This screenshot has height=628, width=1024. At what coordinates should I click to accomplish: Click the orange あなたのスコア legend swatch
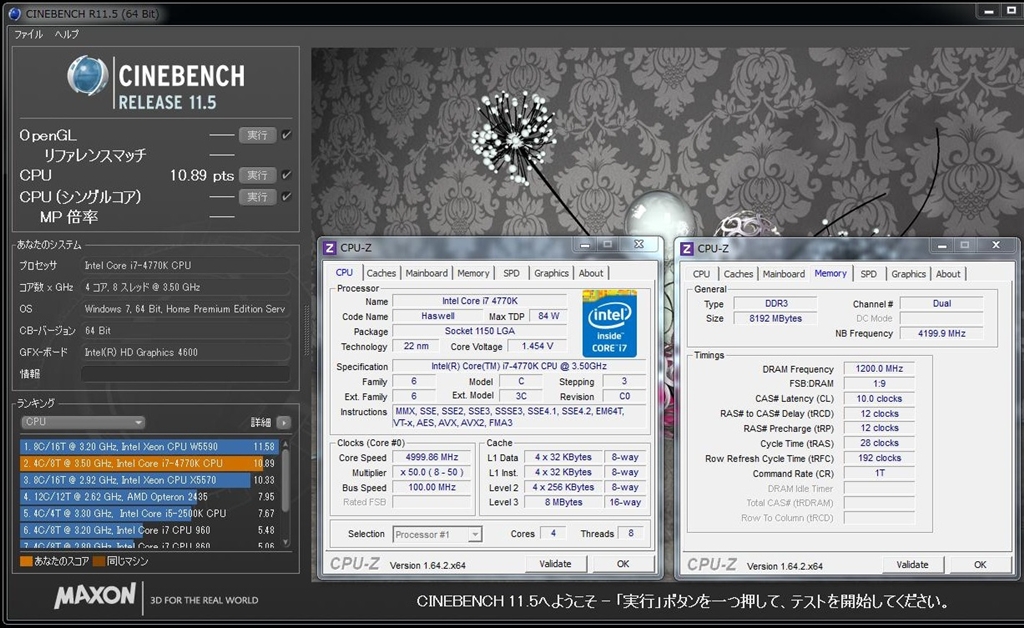click(26, 561)
